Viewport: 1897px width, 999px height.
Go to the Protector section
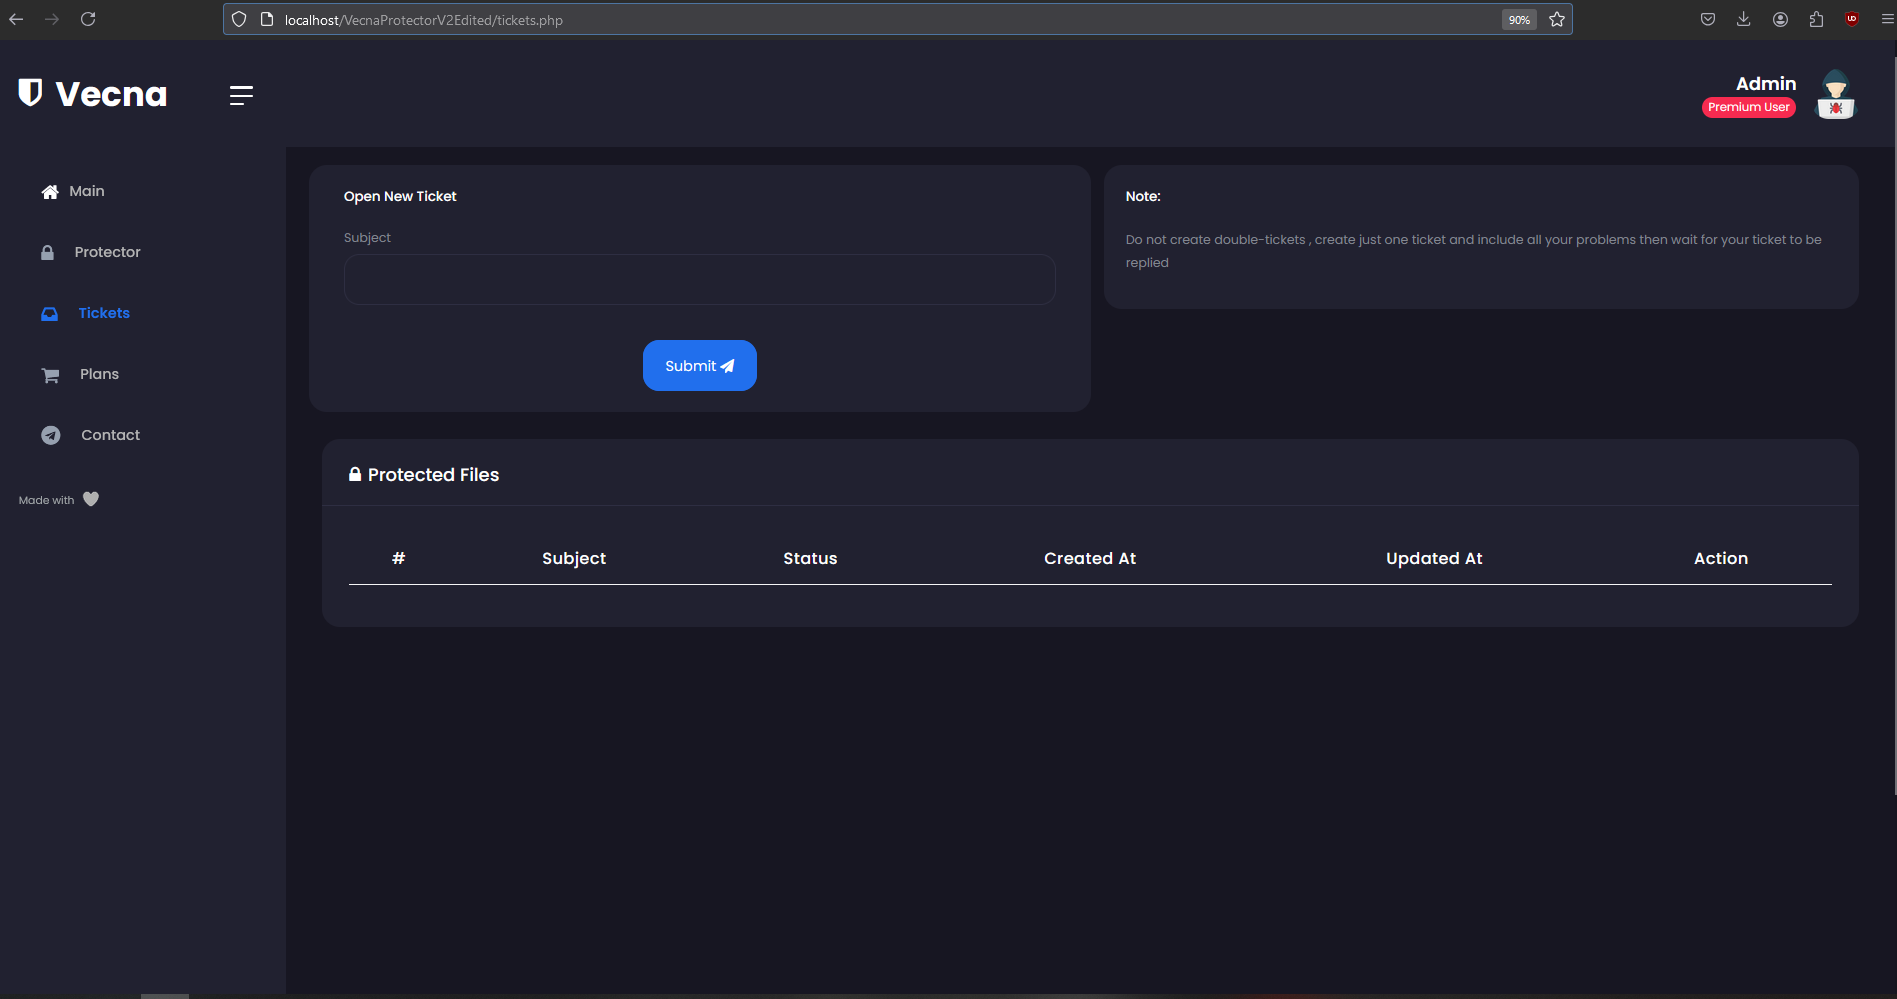(x=107, y=252)
